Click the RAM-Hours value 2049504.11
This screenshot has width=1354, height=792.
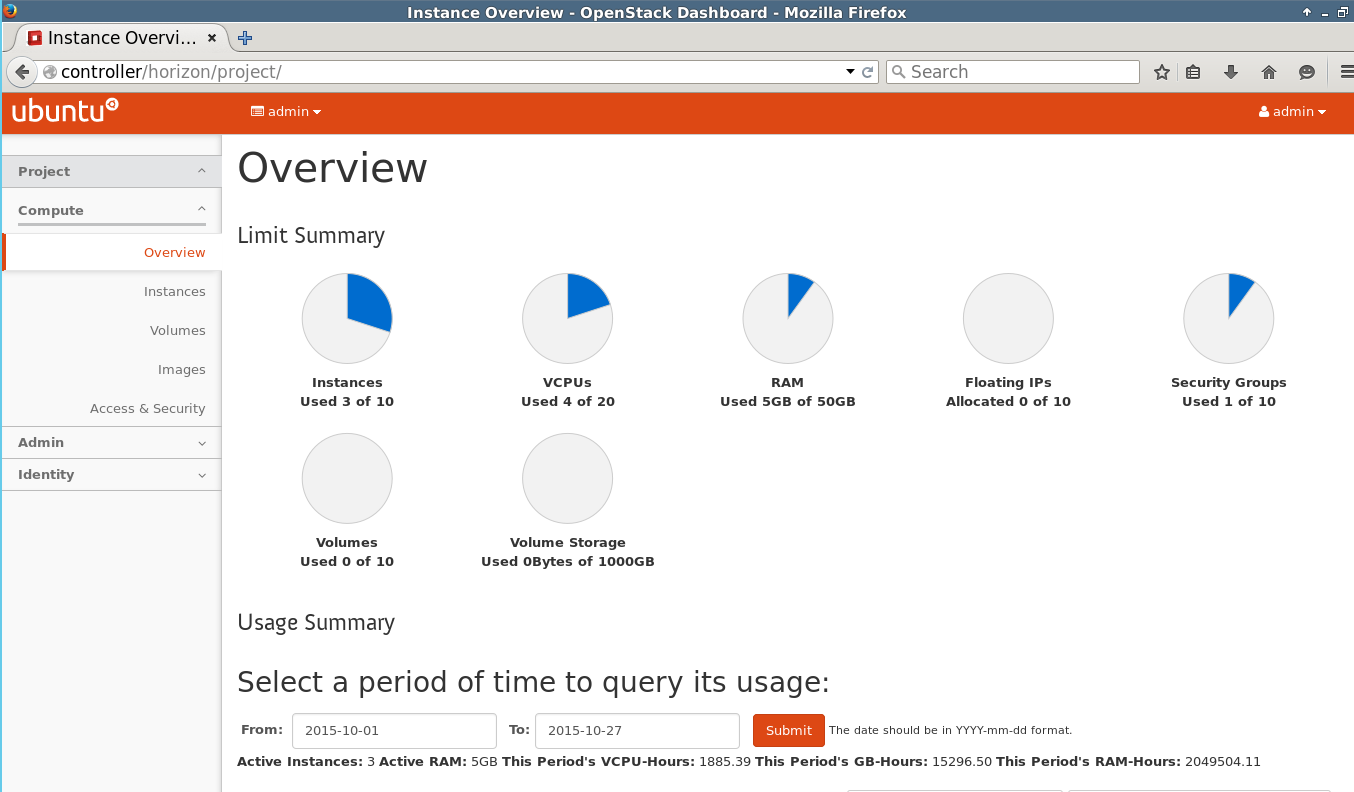[x=1223, y=761]
